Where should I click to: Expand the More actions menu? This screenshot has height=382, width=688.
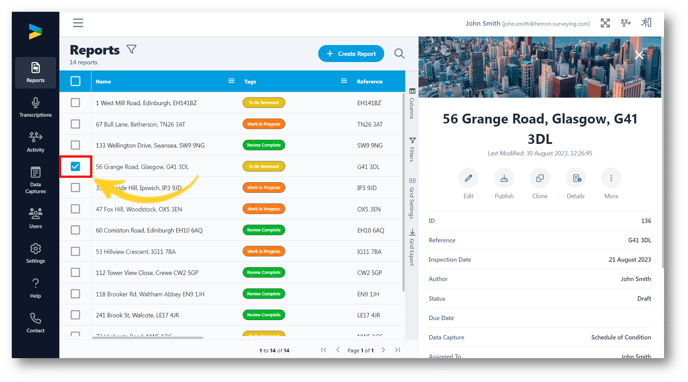[611, 178]
